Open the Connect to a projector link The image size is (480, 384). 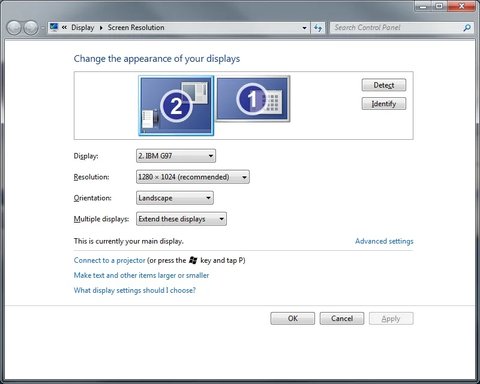coord(109,260)
